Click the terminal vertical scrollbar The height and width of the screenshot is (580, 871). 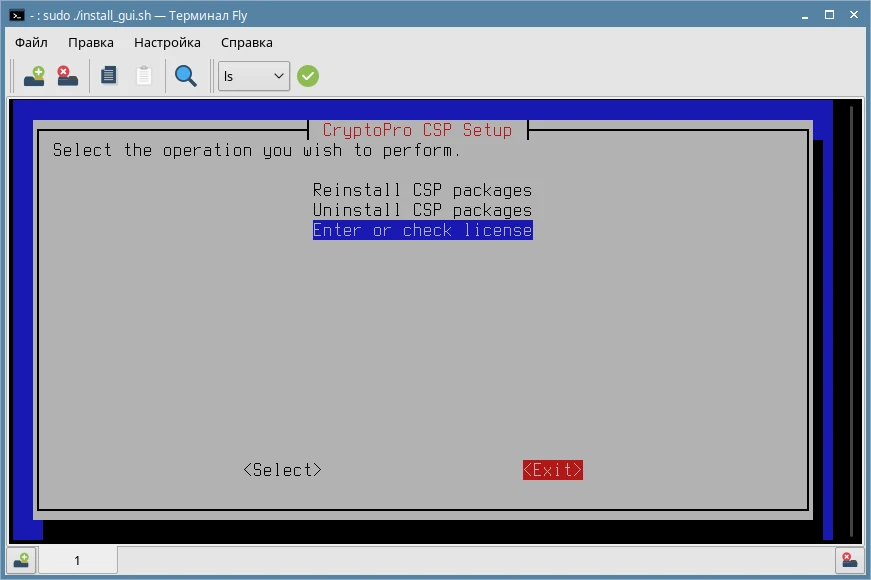pyautogui.click(x=852, y=319)
